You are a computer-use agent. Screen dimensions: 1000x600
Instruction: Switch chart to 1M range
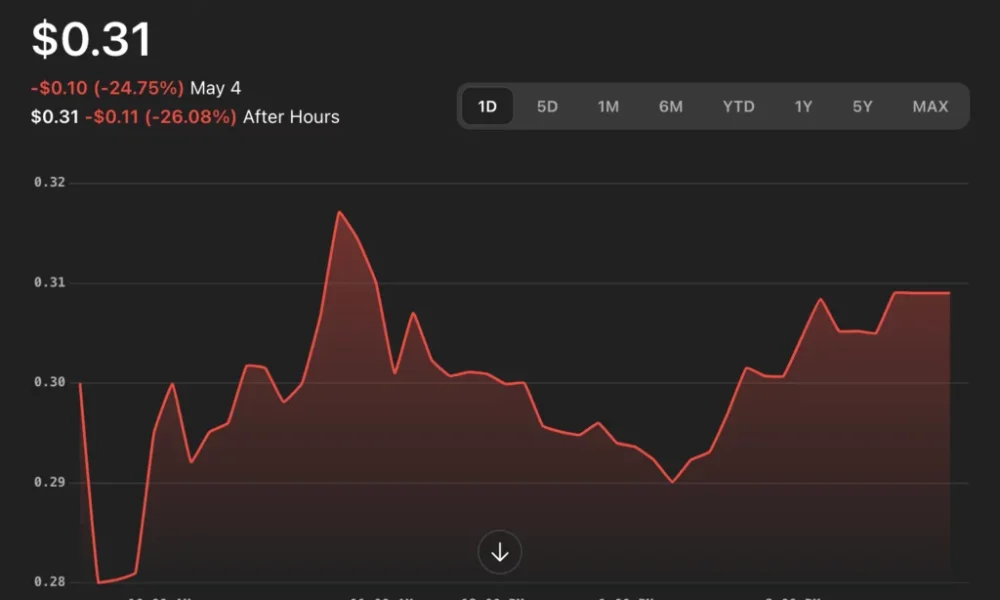click(608, 106)
